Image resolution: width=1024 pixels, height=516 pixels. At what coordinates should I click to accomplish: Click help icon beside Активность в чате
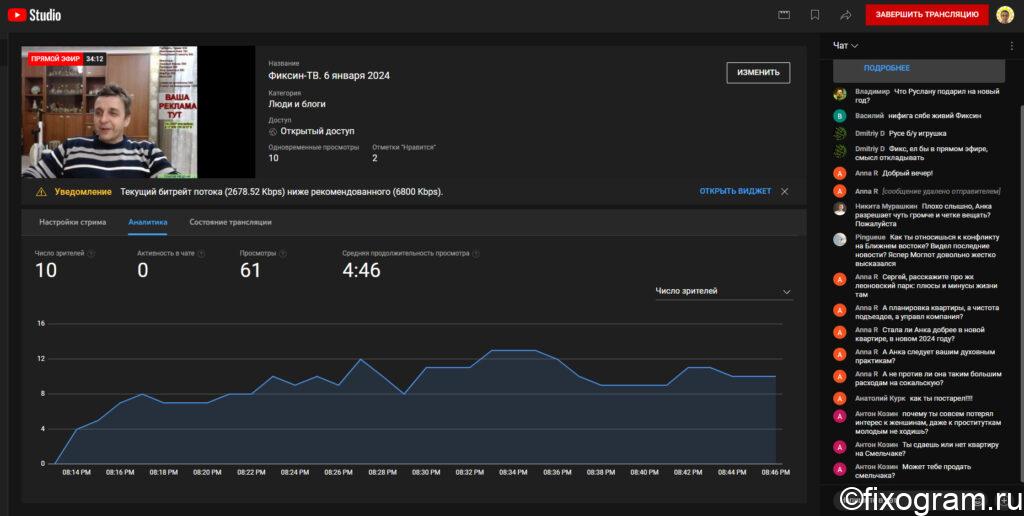click(x=201, y=253)
